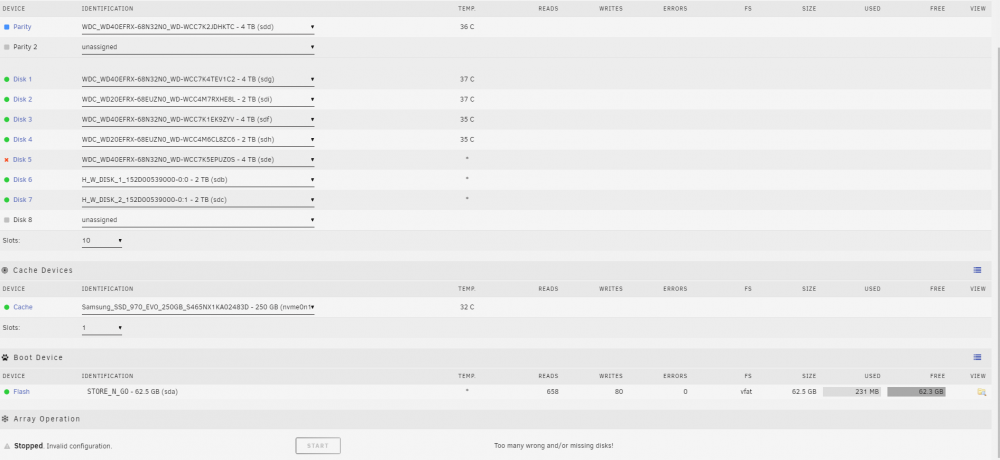
Task: Open the Disk 7 H_W_DISK_2 dropdown
Action: coord(198,200)
